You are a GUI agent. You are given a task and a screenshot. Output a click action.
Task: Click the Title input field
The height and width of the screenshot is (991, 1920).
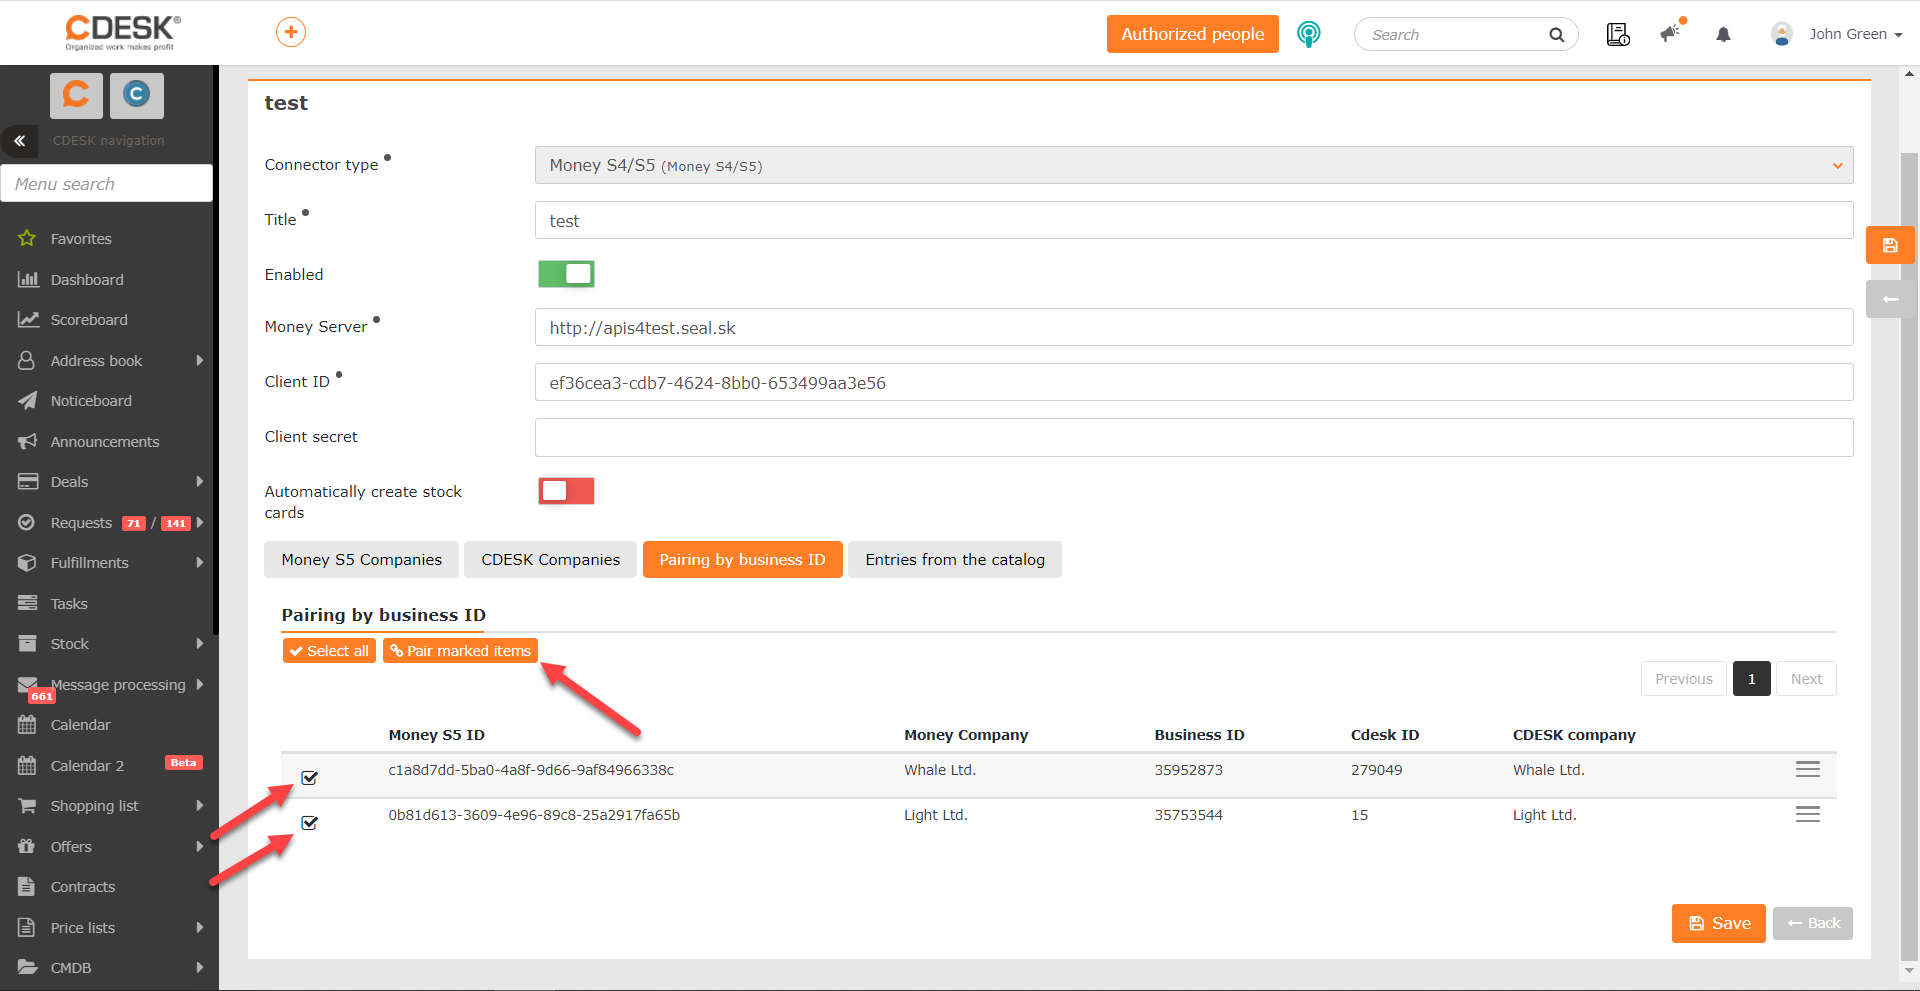click(x=1194, y=220)
